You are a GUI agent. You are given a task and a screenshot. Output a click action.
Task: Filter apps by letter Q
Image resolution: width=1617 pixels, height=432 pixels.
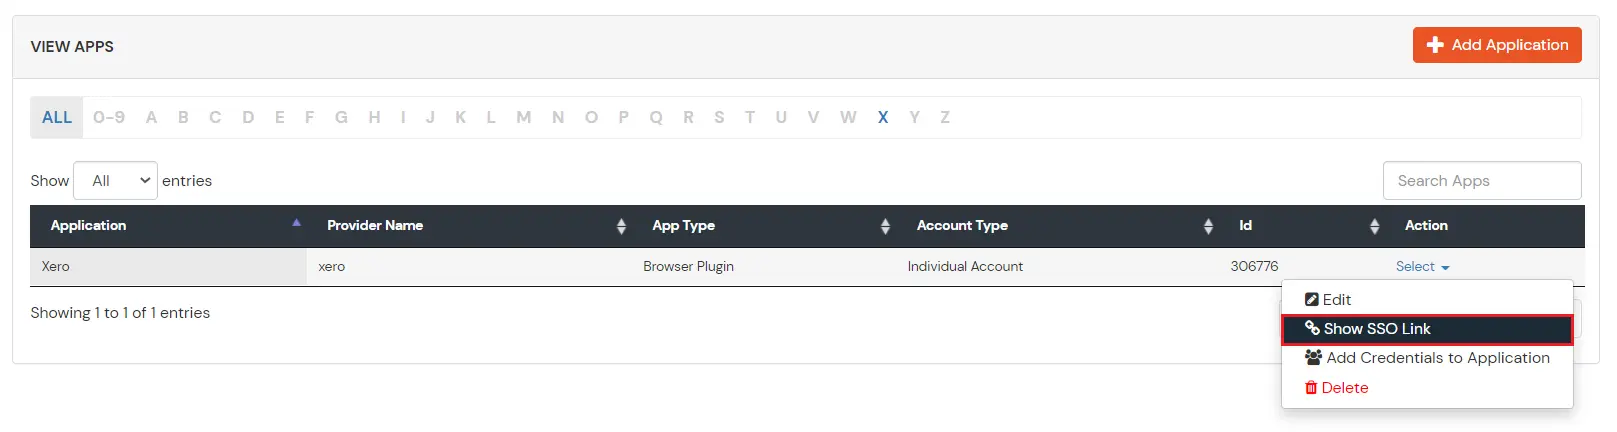656,117
